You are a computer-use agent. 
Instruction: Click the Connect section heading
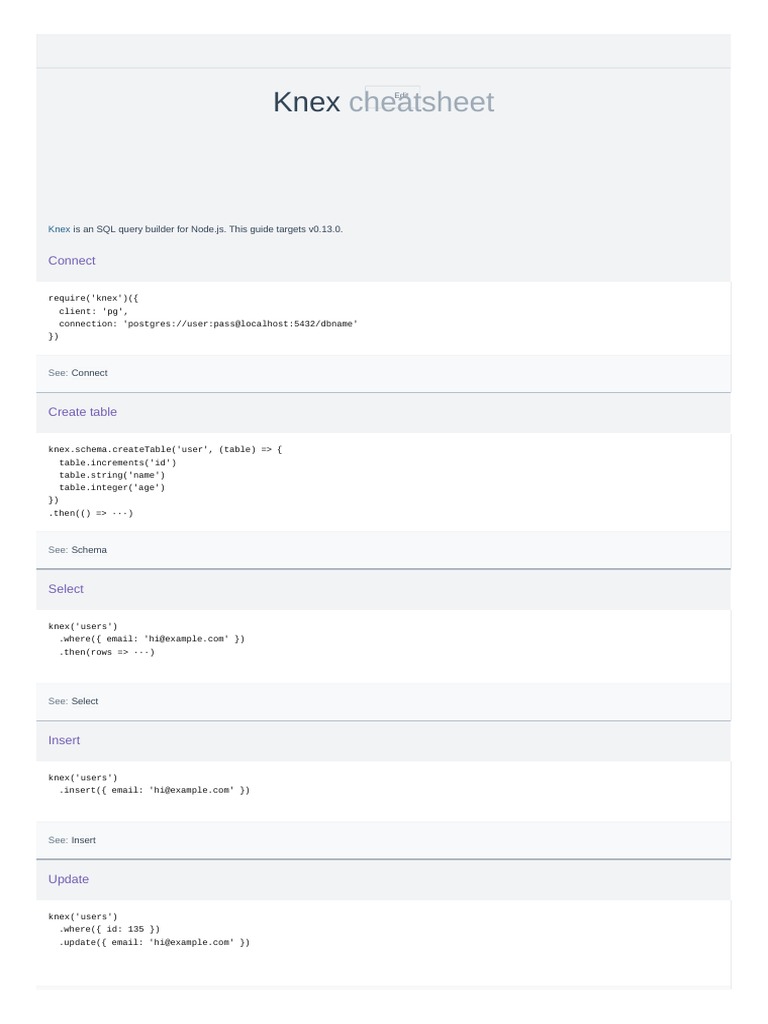(x=71, y=260)
